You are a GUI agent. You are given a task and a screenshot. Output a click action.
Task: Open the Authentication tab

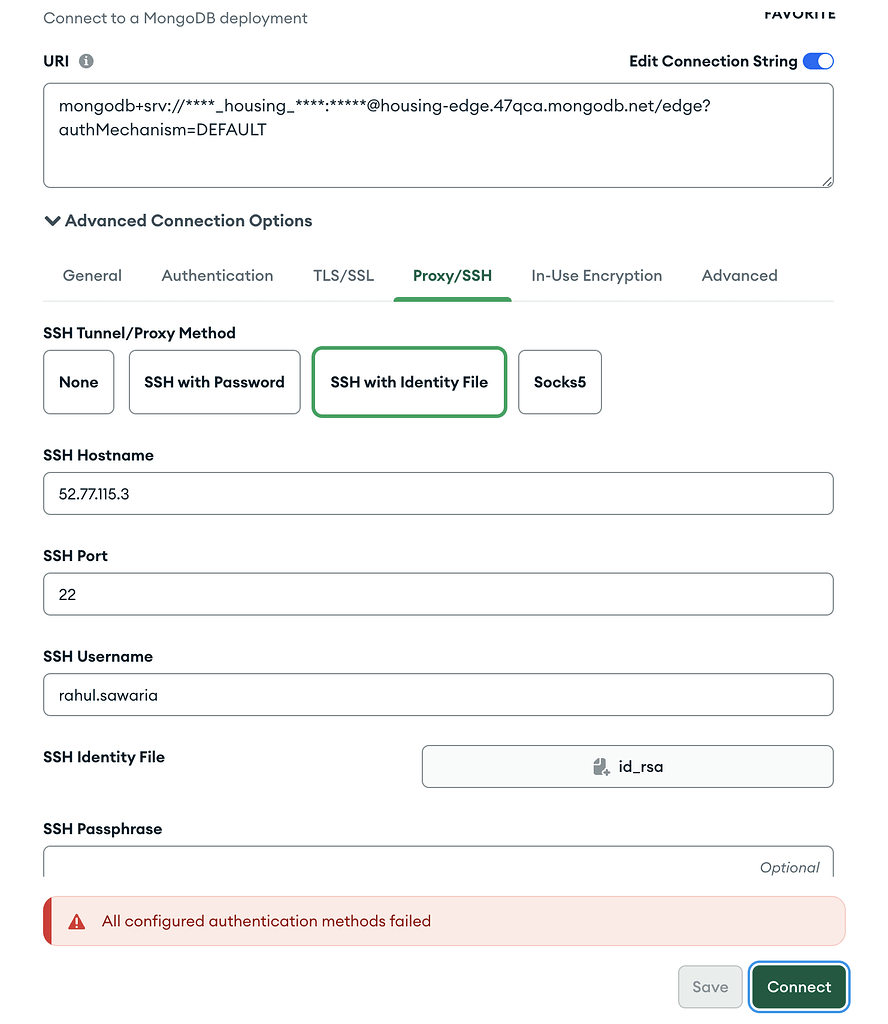[x=217, y=276]
